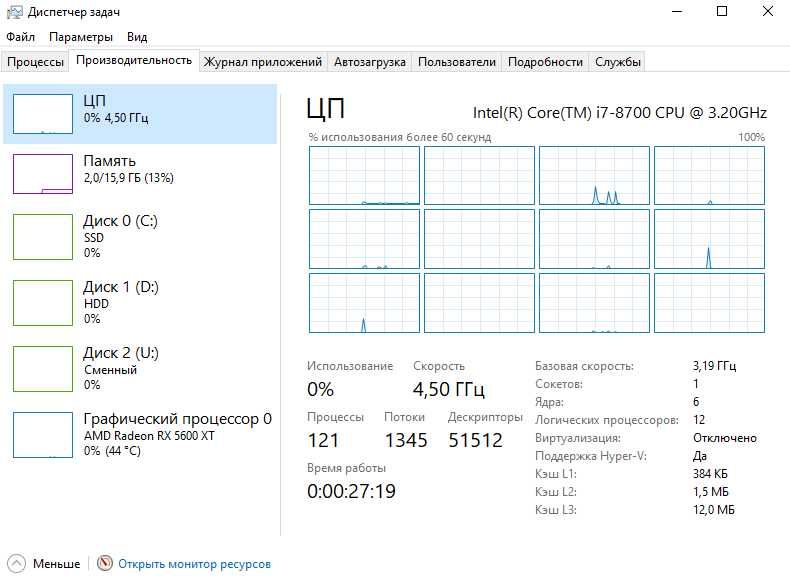Open Открыть монитор ресурсов link
The height and width of the screenshot is (587, 790).
(194, 564)
